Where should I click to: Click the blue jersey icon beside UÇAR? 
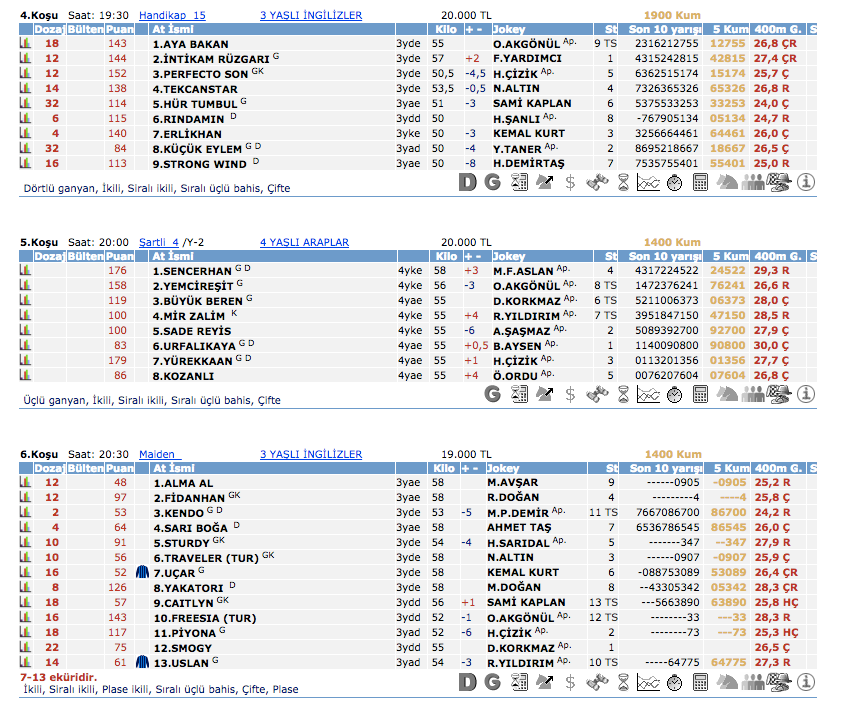pos(142,572)
